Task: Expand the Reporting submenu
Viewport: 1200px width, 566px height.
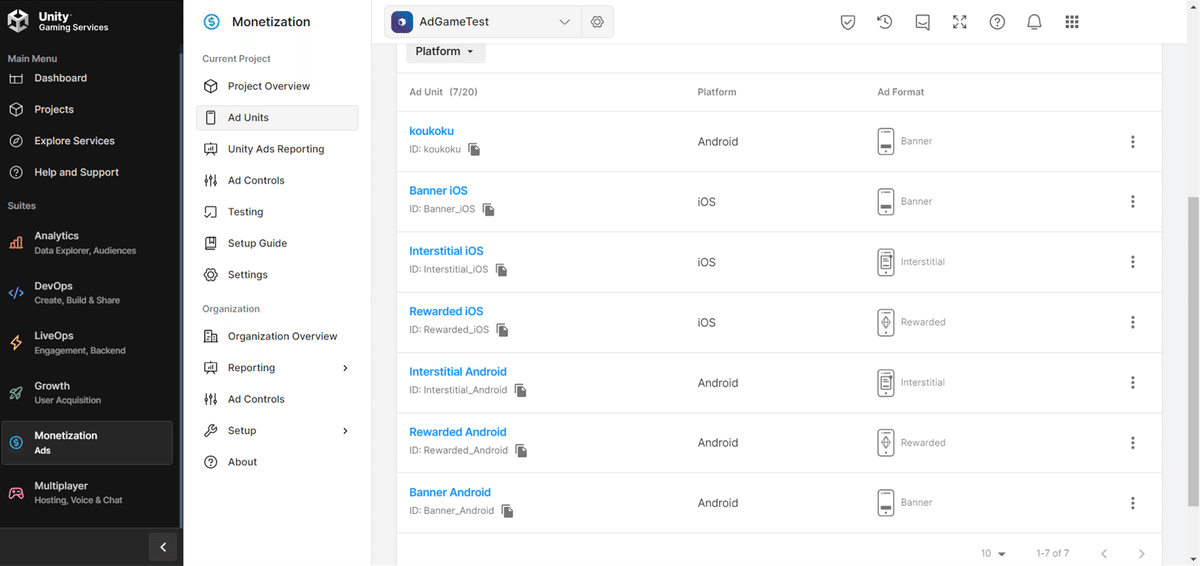Action: (x=345, y=368)
